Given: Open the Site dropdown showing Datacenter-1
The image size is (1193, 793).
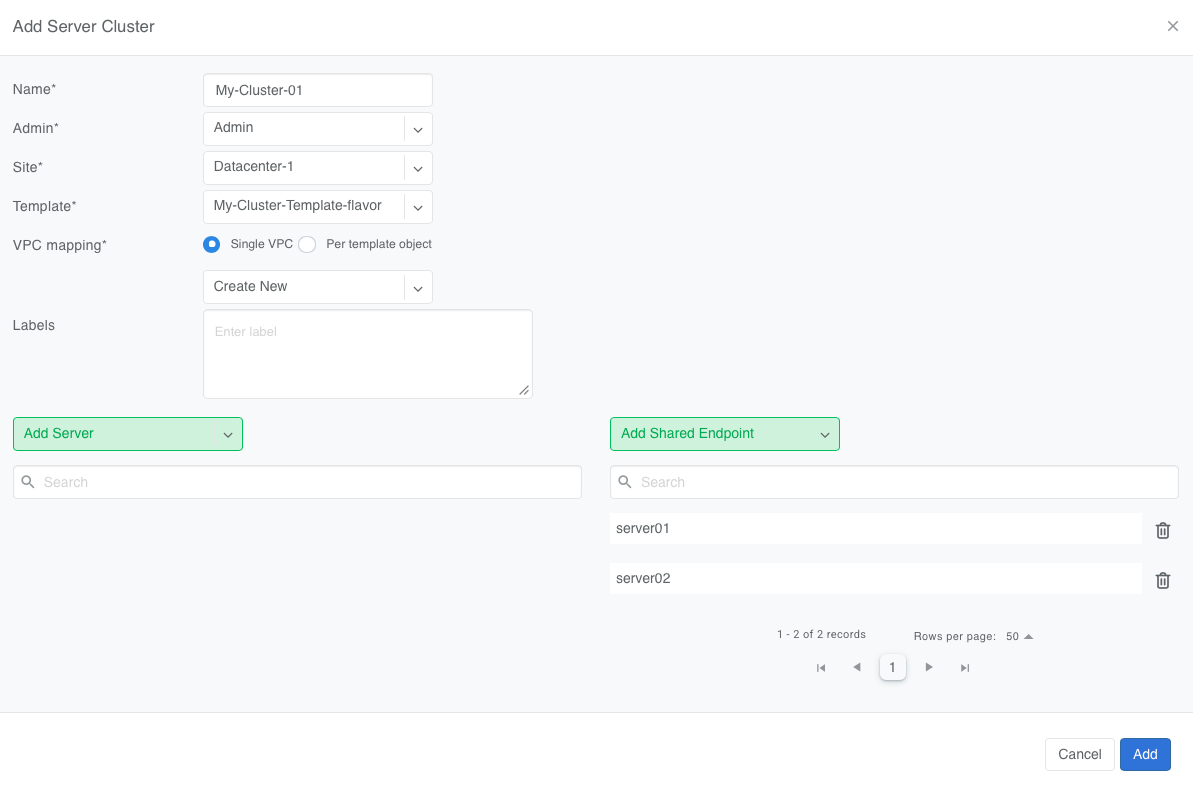Looking at the screenshot, I should click(318, 168).
